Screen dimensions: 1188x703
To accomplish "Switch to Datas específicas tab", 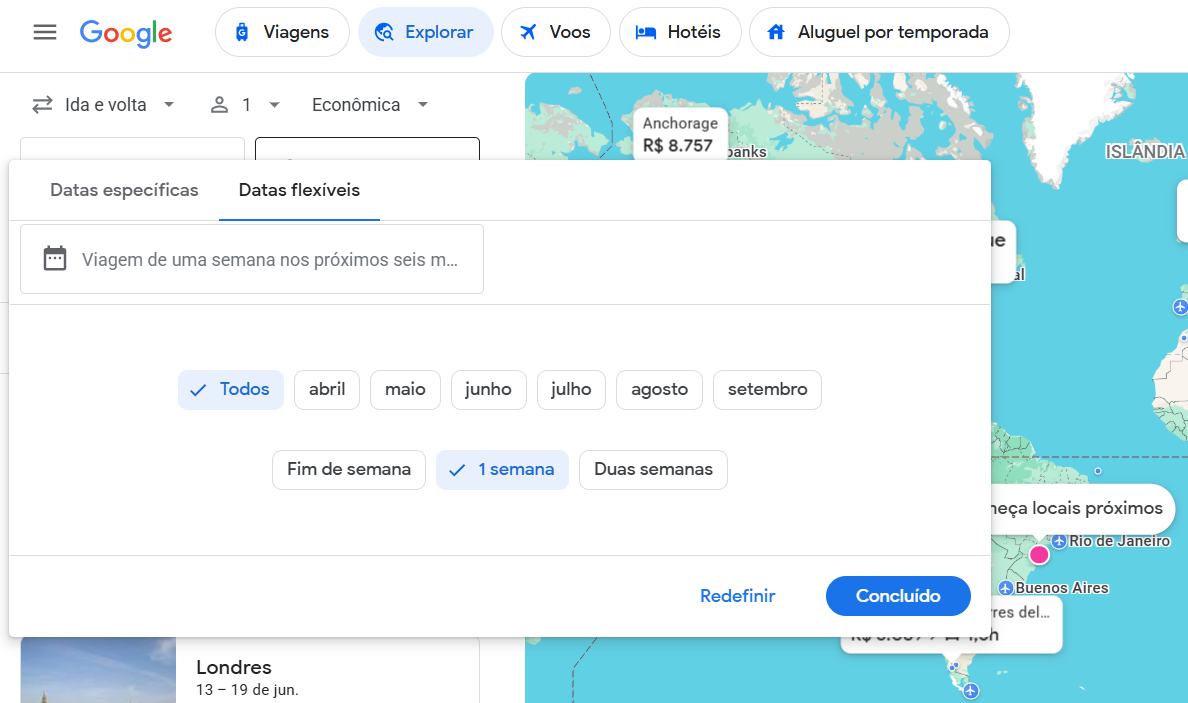I will 124,190.
